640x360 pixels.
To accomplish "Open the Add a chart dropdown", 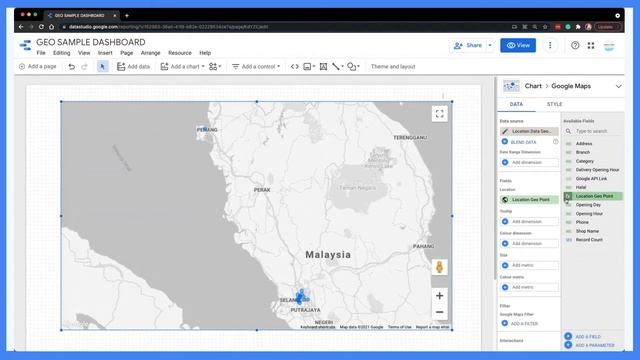I will pos(182,67).
